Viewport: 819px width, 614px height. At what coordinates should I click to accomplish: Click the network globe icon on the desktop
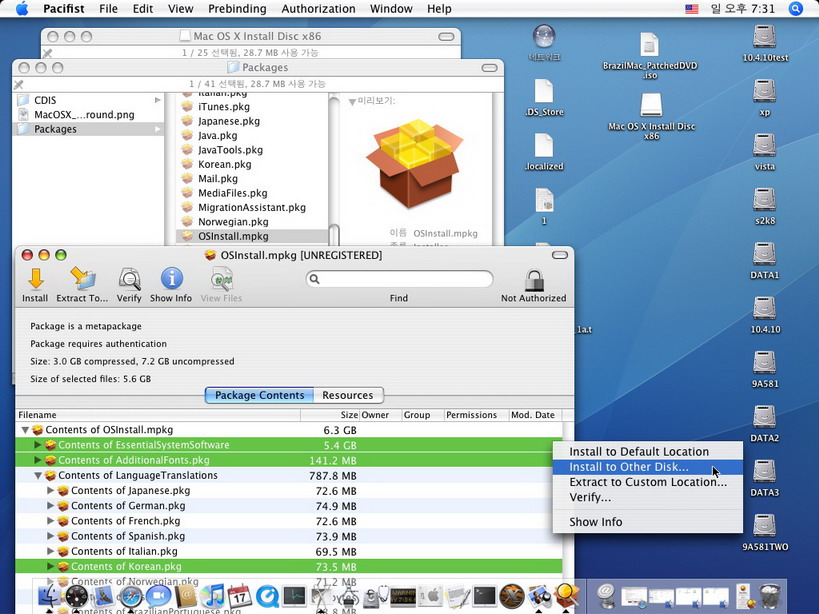(544, 37)
